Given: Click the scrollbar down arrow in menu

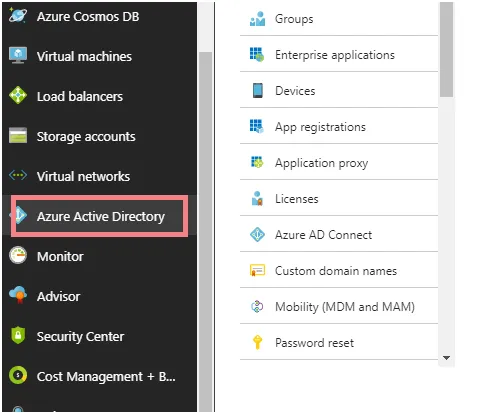Looking at the screenshot, I should [446, 358].
